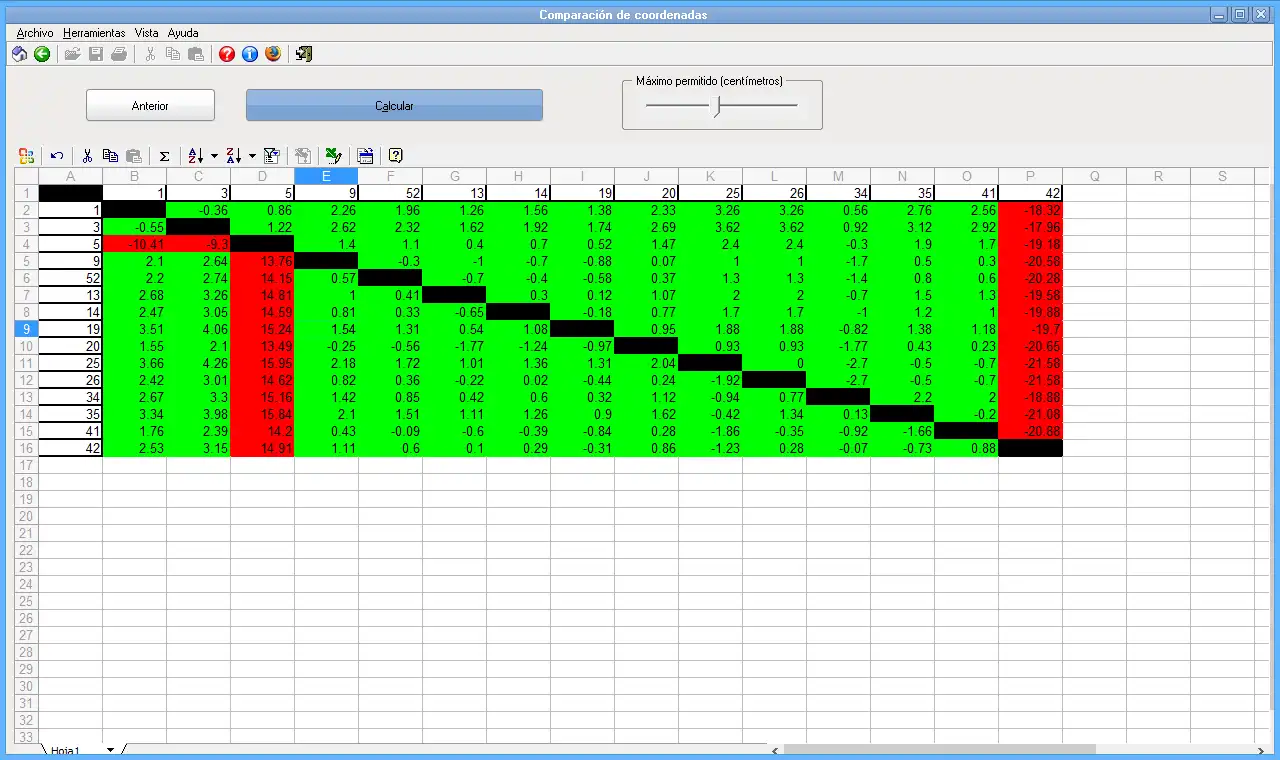
Task: Expand the sort ascending dropdown arrow
Action: pyautogui.click(x=214, y=156)
